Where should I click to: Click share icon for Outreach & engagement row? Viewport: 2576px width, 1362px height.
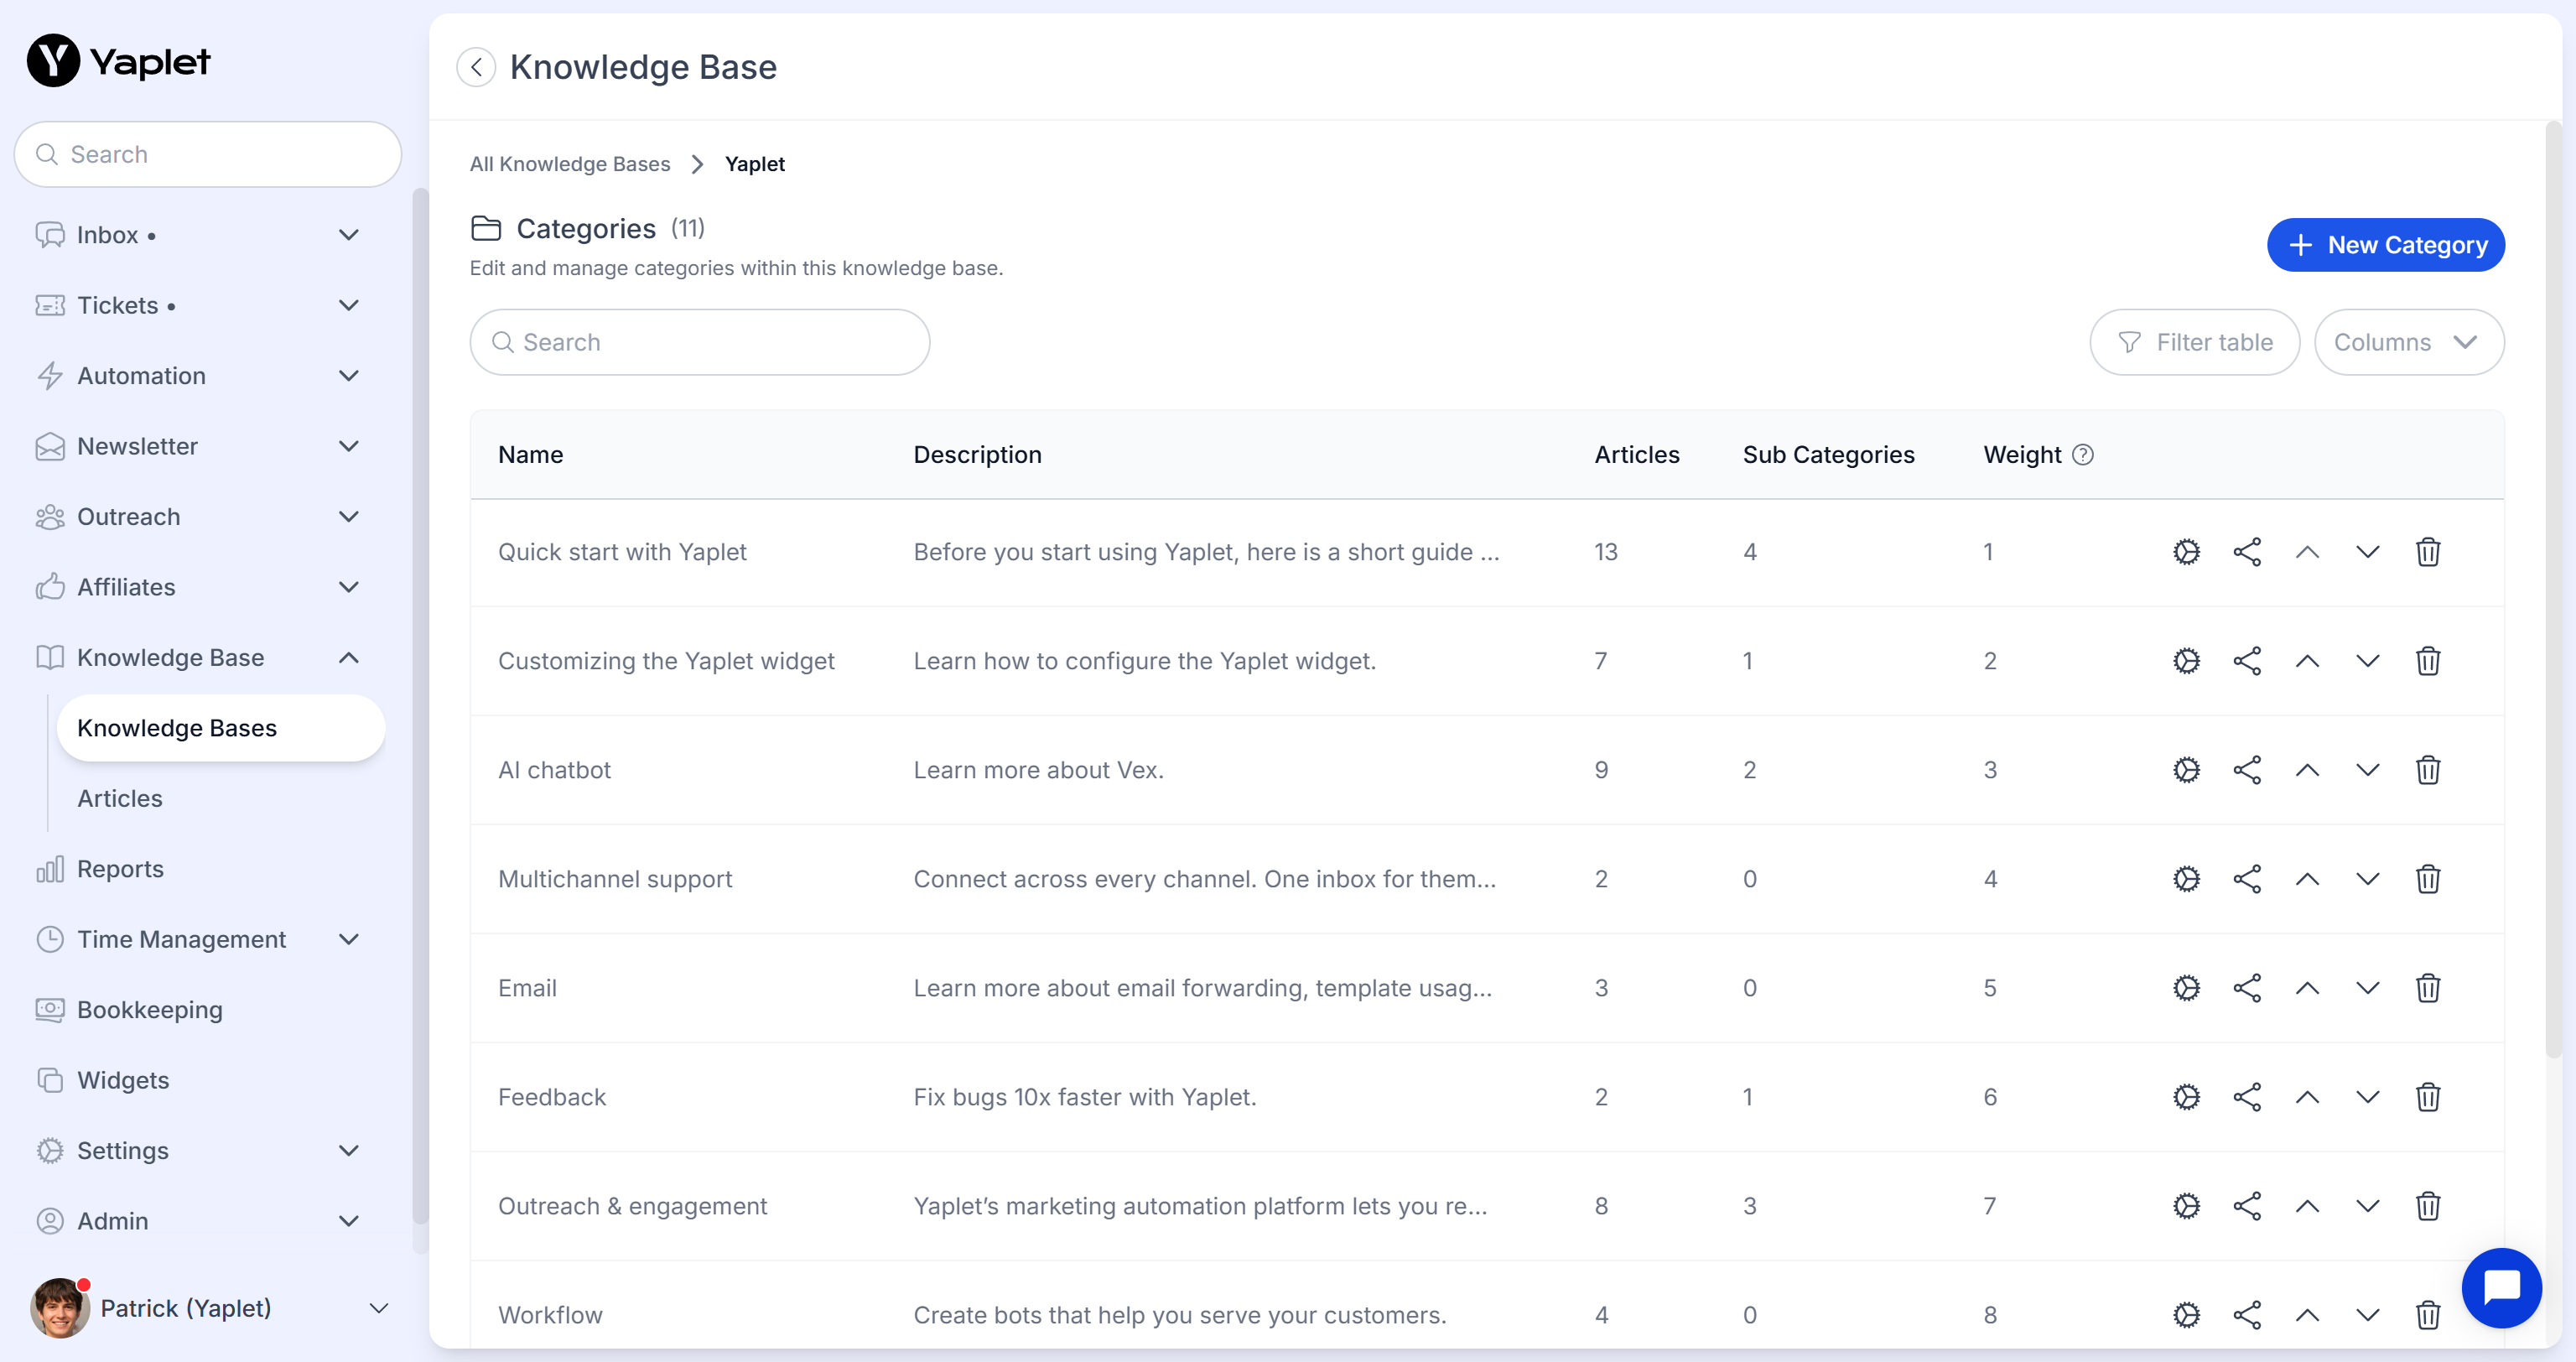2246,1206
